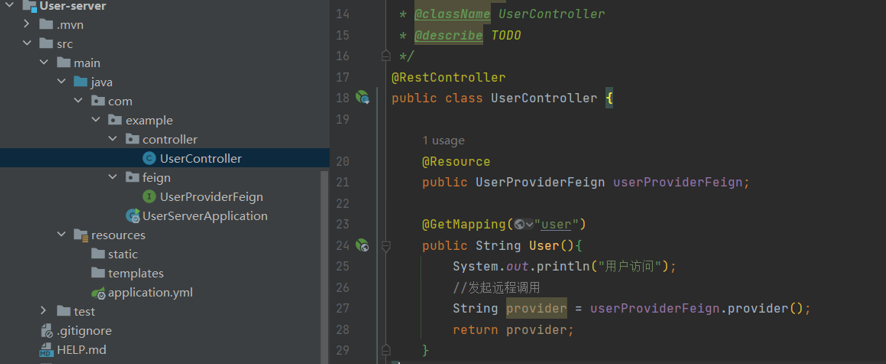Screen dimensions: 886x364
Task: Click the UserProviderFeign interface icon
Action: (149, 197)
